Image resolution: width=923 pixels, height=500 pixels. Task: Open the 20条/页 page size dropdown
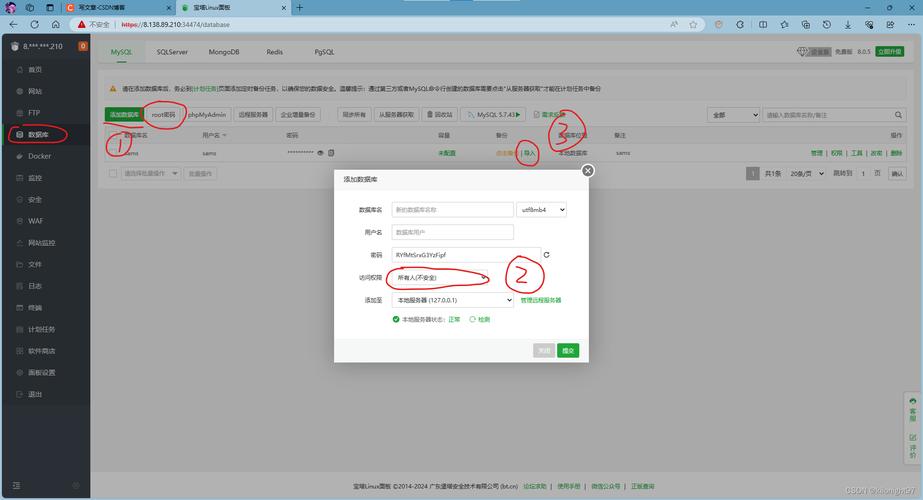click(806, 174)
